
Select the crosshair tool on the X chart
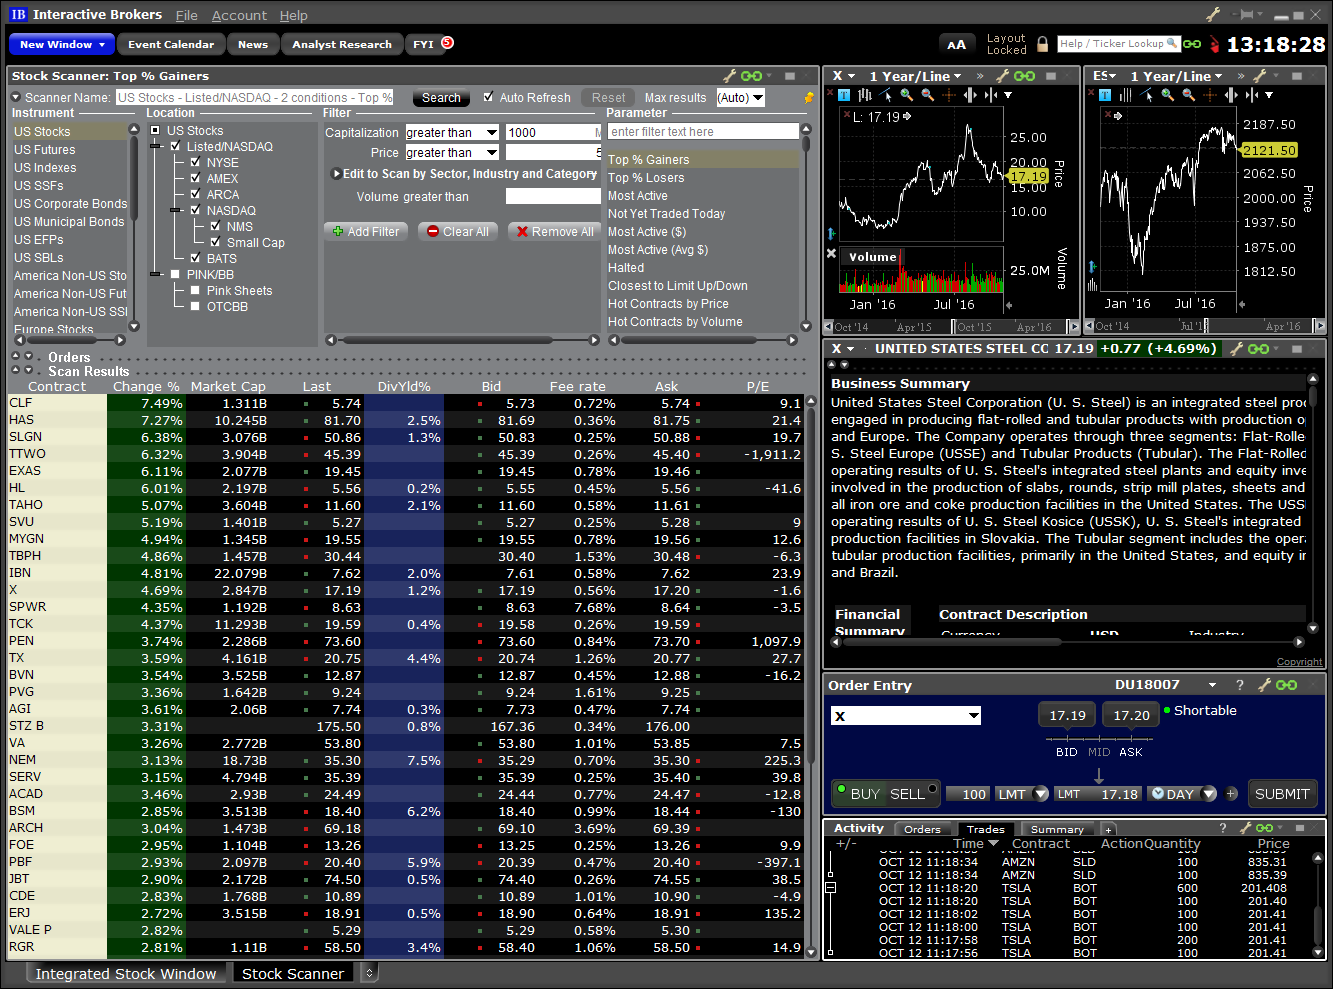coord(950,94)
